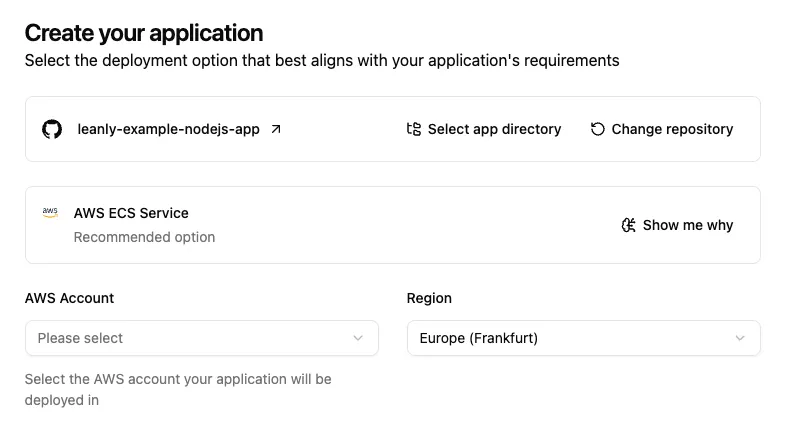
Task: Click the directory tree icon
Action: tap(414, 129)
